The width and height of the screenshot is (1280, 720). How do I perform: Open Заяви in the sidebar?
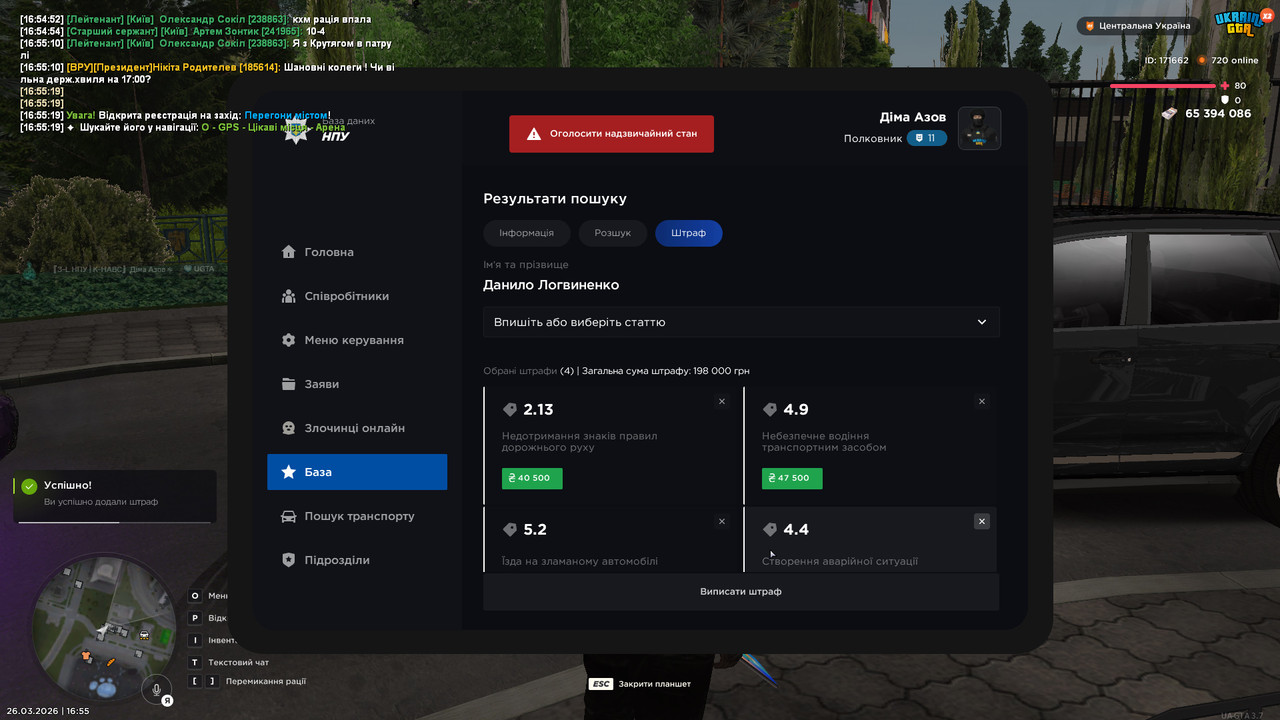click(357, 384)
